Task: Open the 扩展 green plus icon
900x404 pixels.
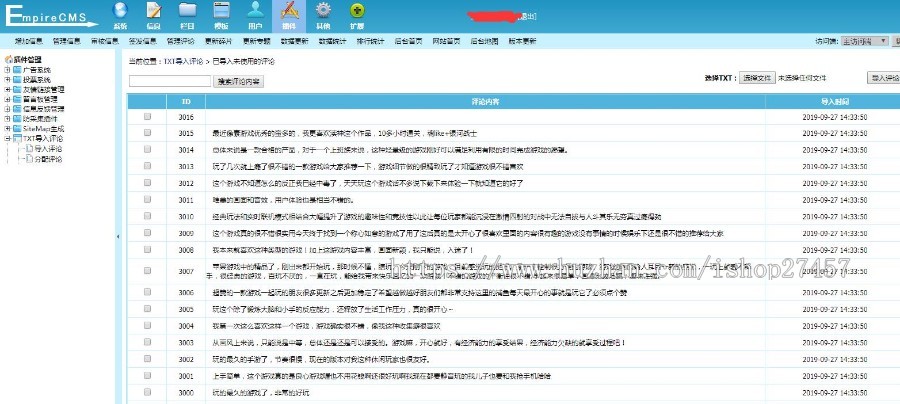Action: pos(357,10)
